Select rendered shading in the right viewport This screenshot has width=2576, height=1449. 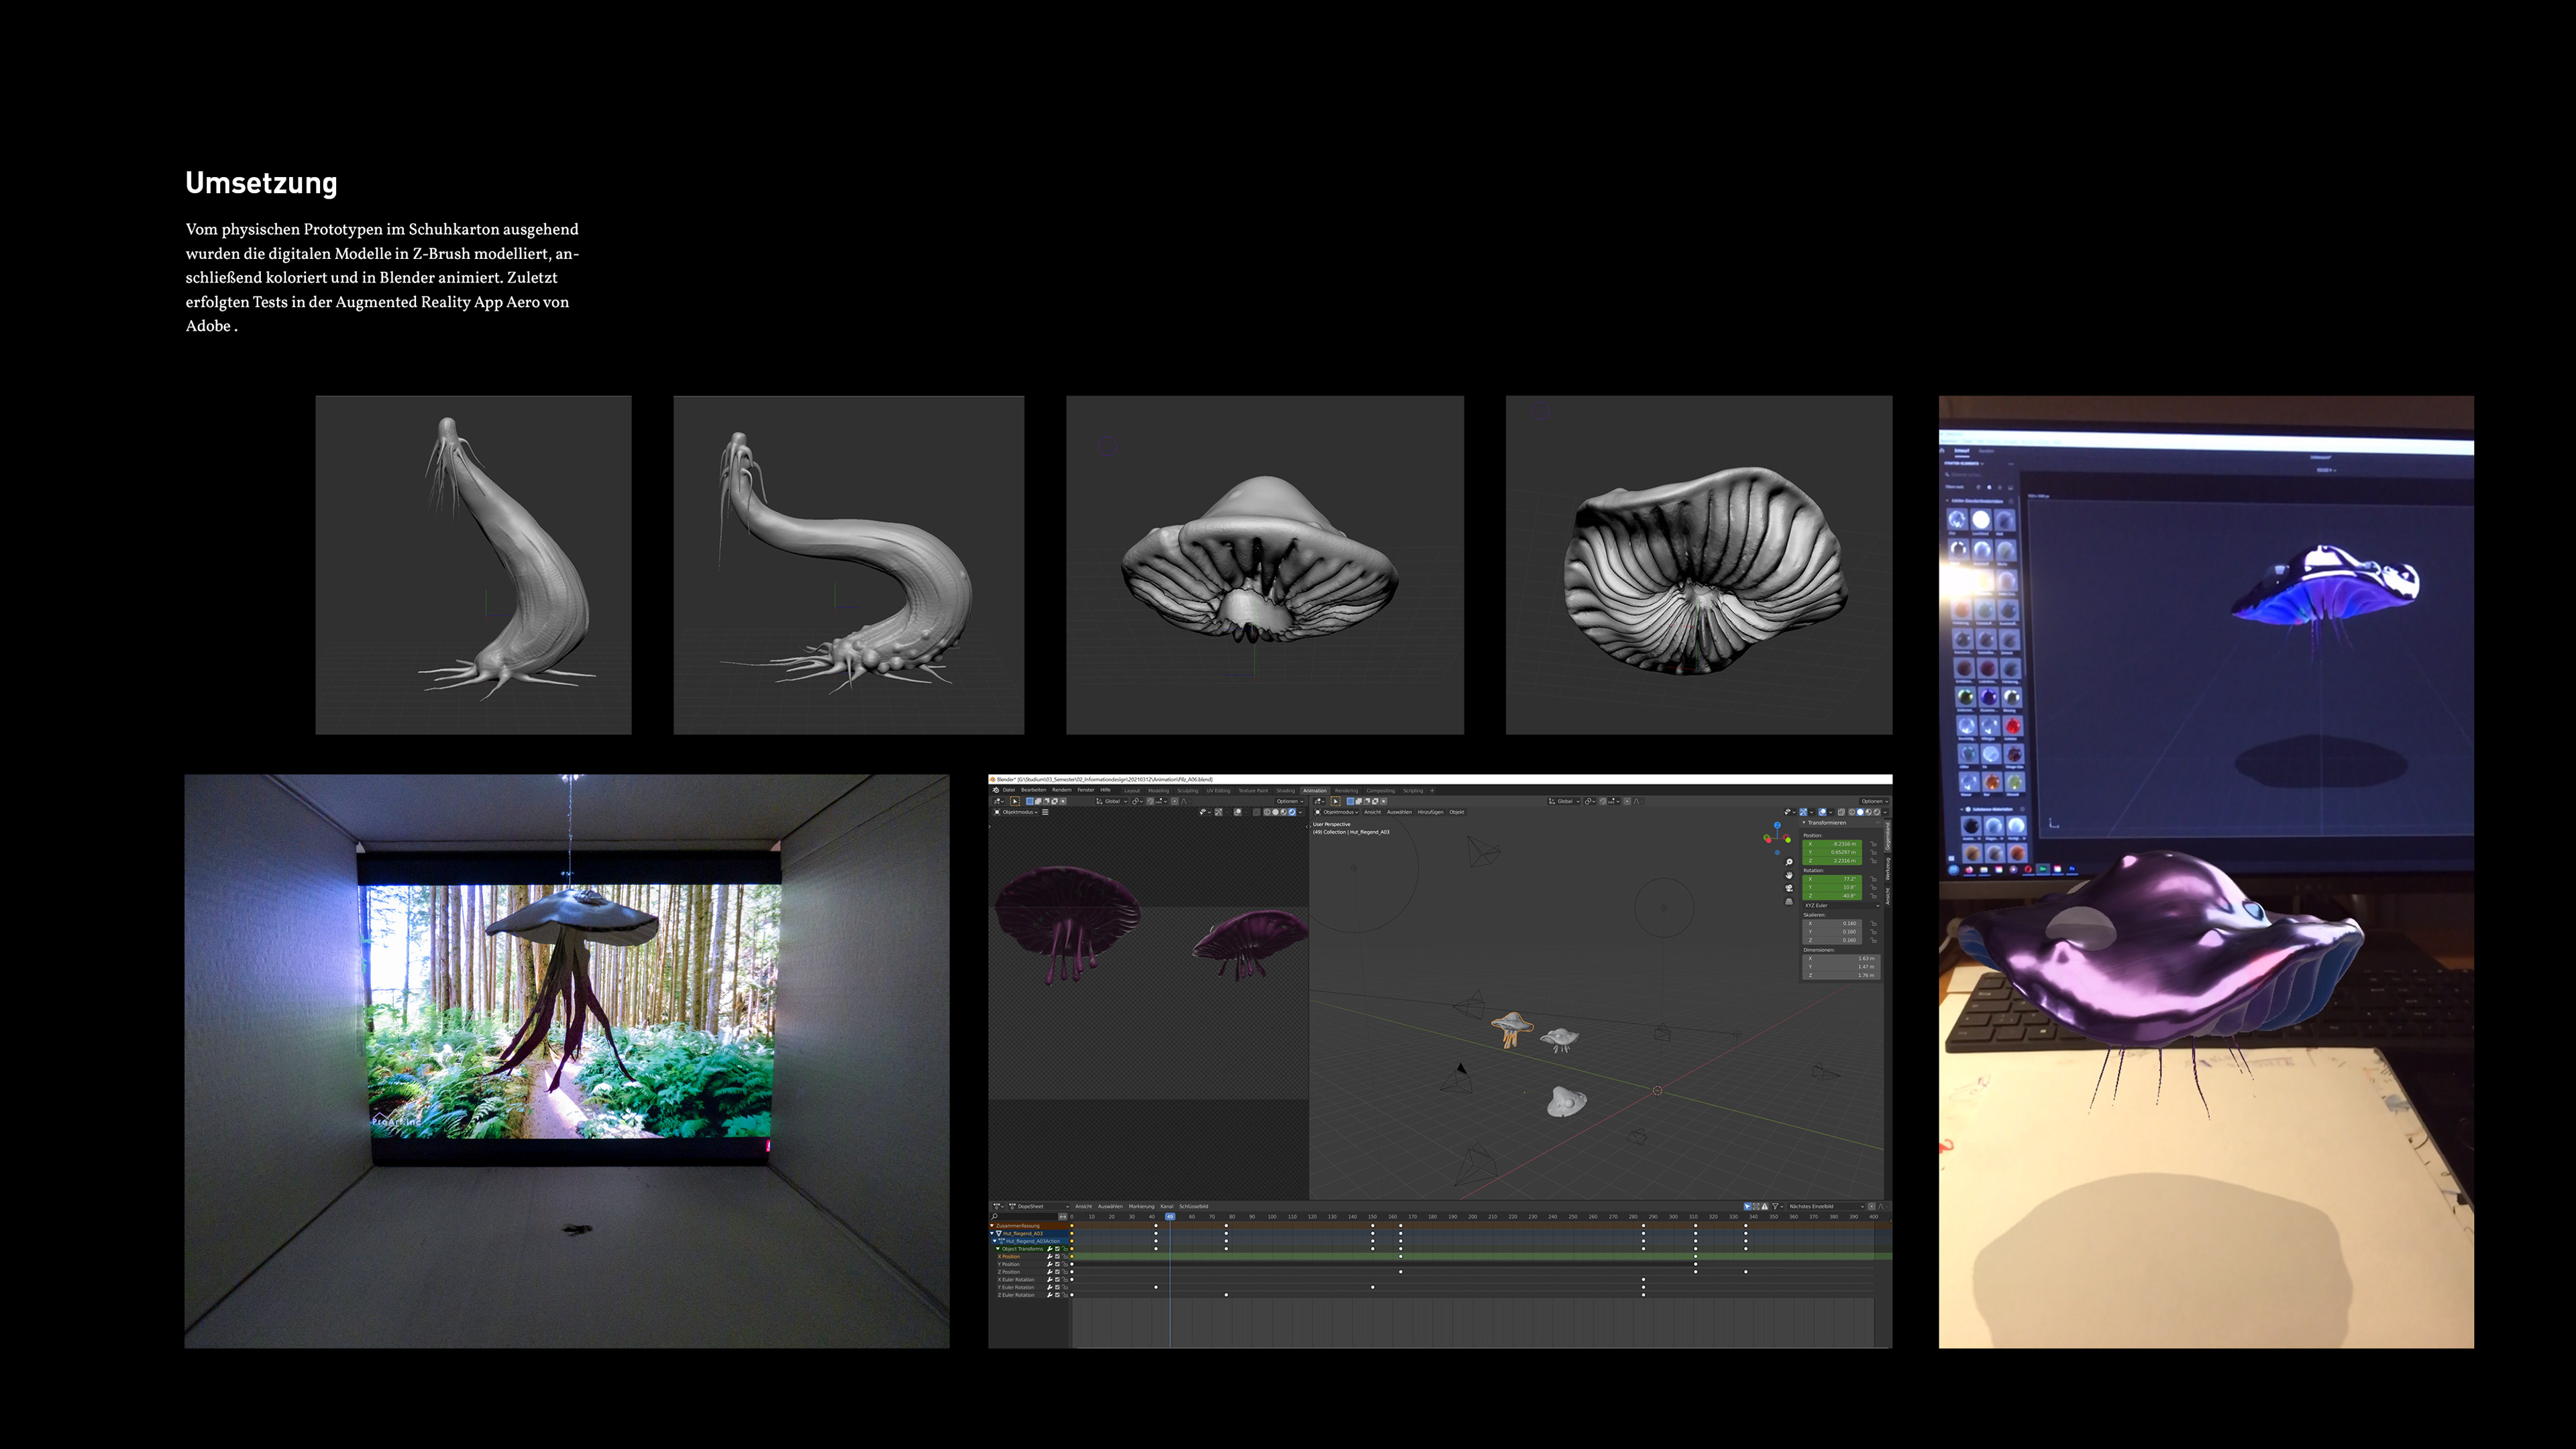pyautogui.click(x=1877, y=812)
